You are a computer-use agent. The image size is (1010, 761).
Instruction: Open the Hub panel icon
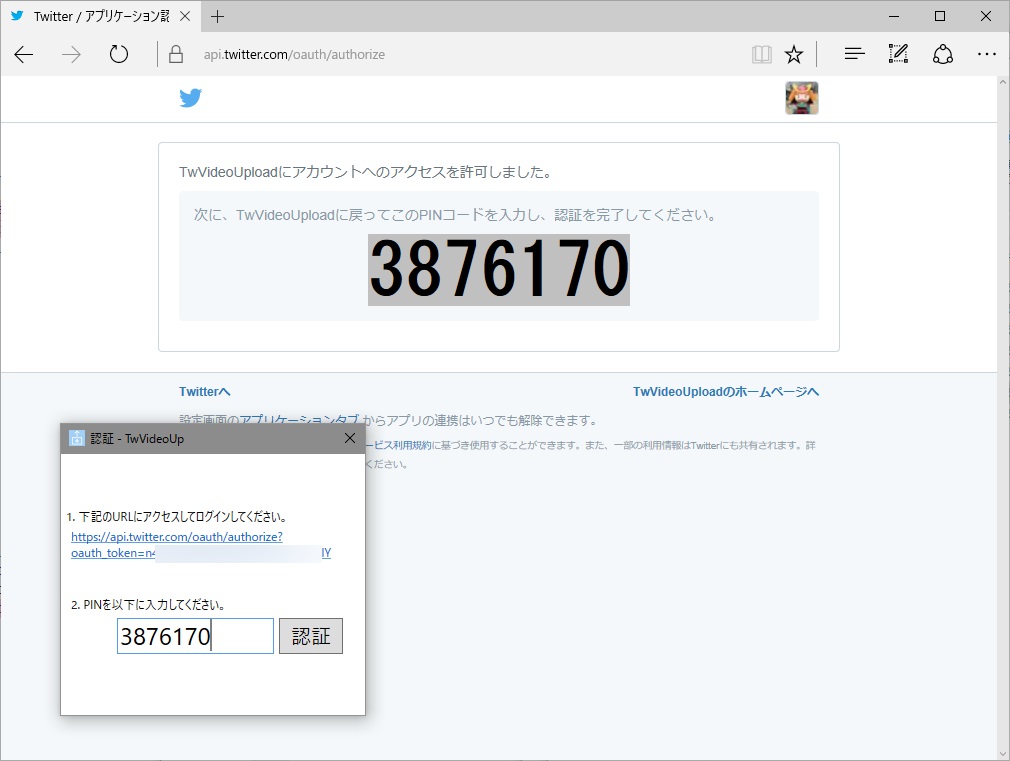853,54
